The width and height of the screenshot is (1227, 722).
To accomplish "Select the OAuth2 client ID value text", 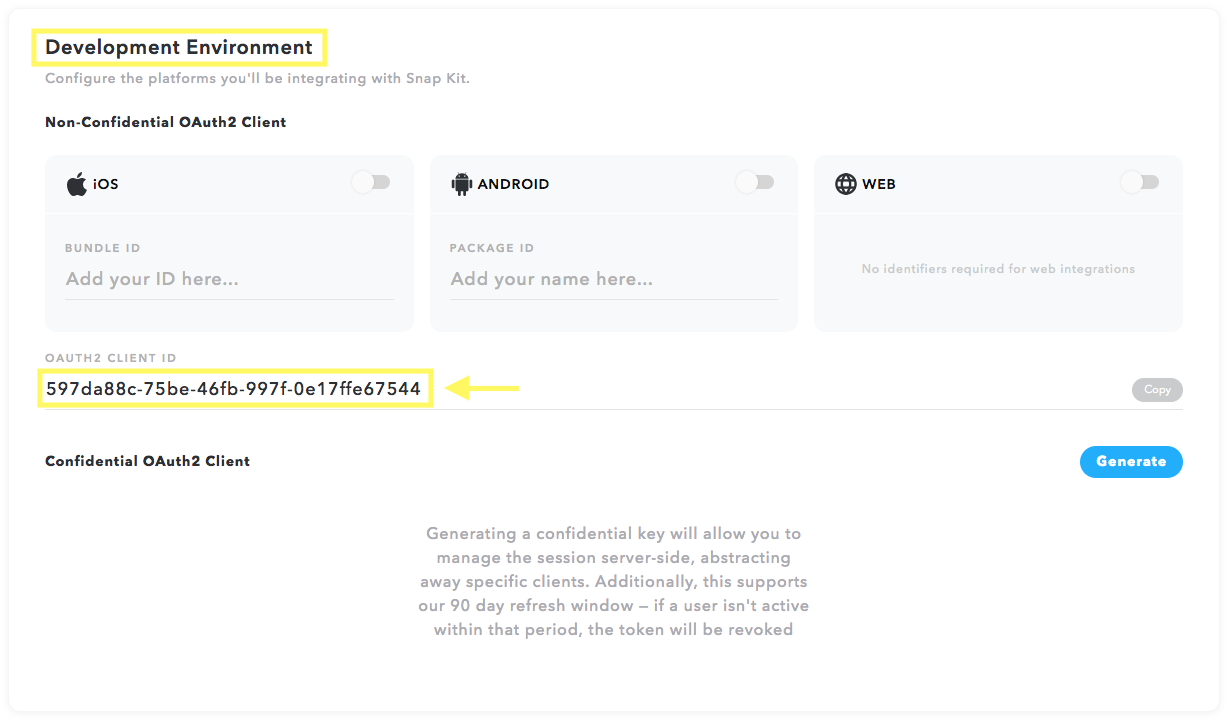I will point(234,389).
